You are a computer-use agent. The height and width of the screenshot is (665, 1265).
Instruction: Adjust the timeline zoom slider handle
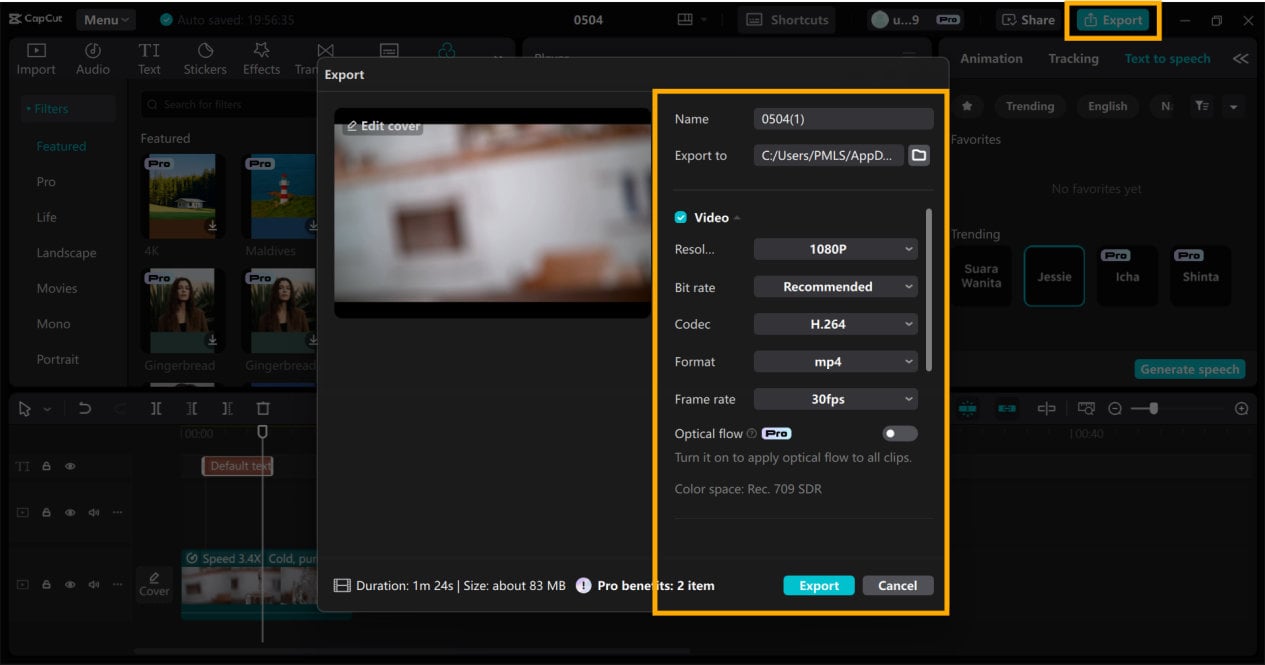tap(1154, 408)
